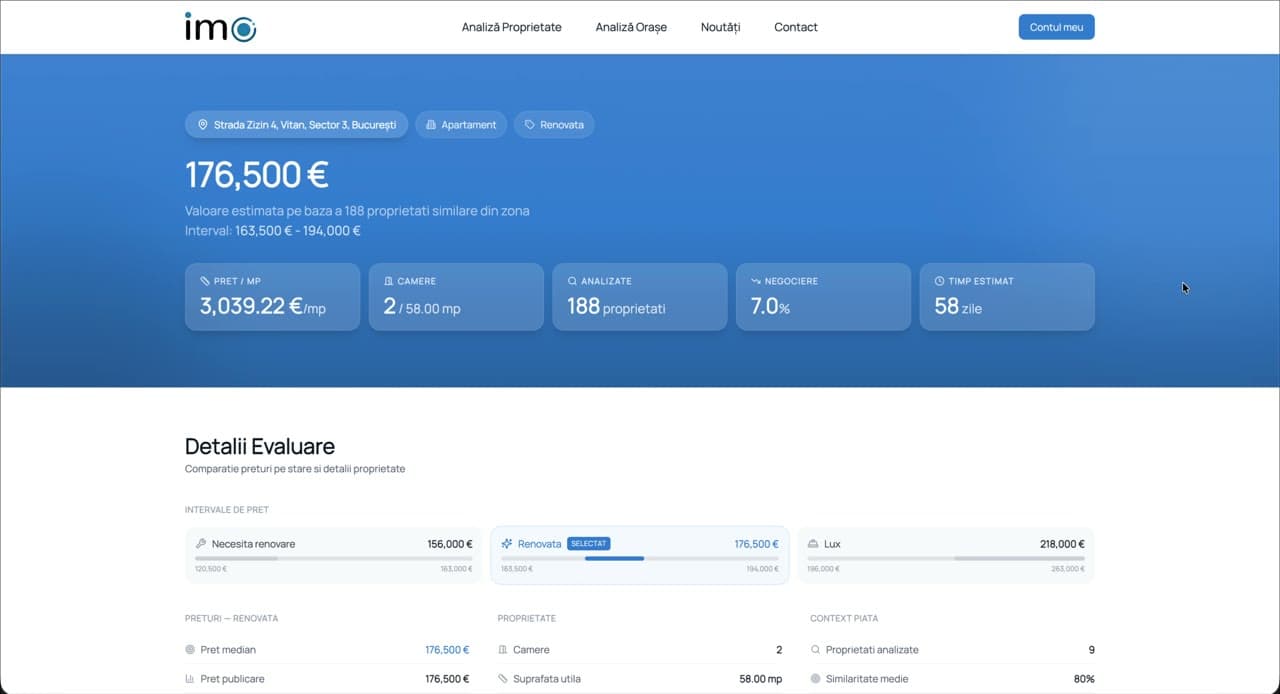This screenshot has height=694, width=1280.
Task: Click the PROPRIETATE section label
Action: 527,618
